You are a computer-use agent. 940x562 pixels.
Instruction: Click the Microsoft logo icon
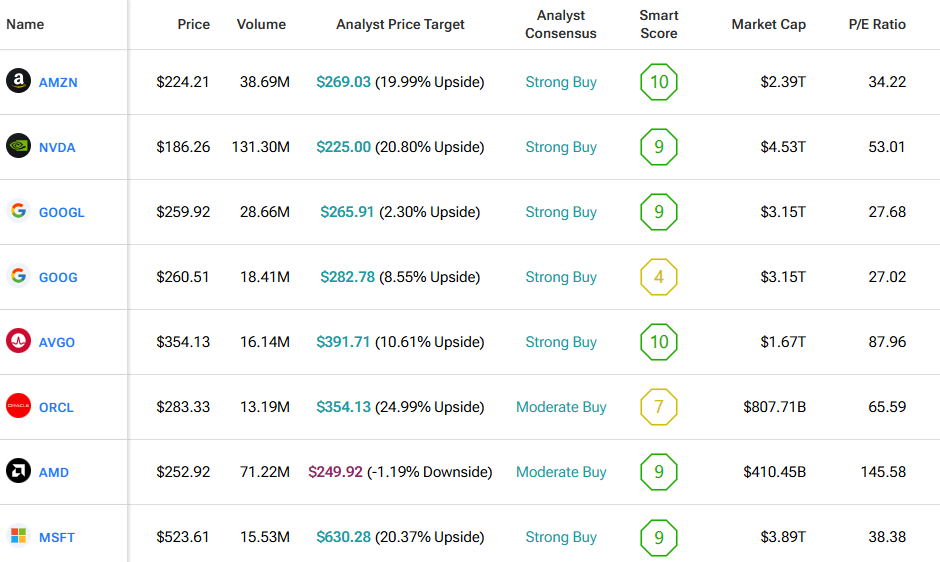pos(18,537)
